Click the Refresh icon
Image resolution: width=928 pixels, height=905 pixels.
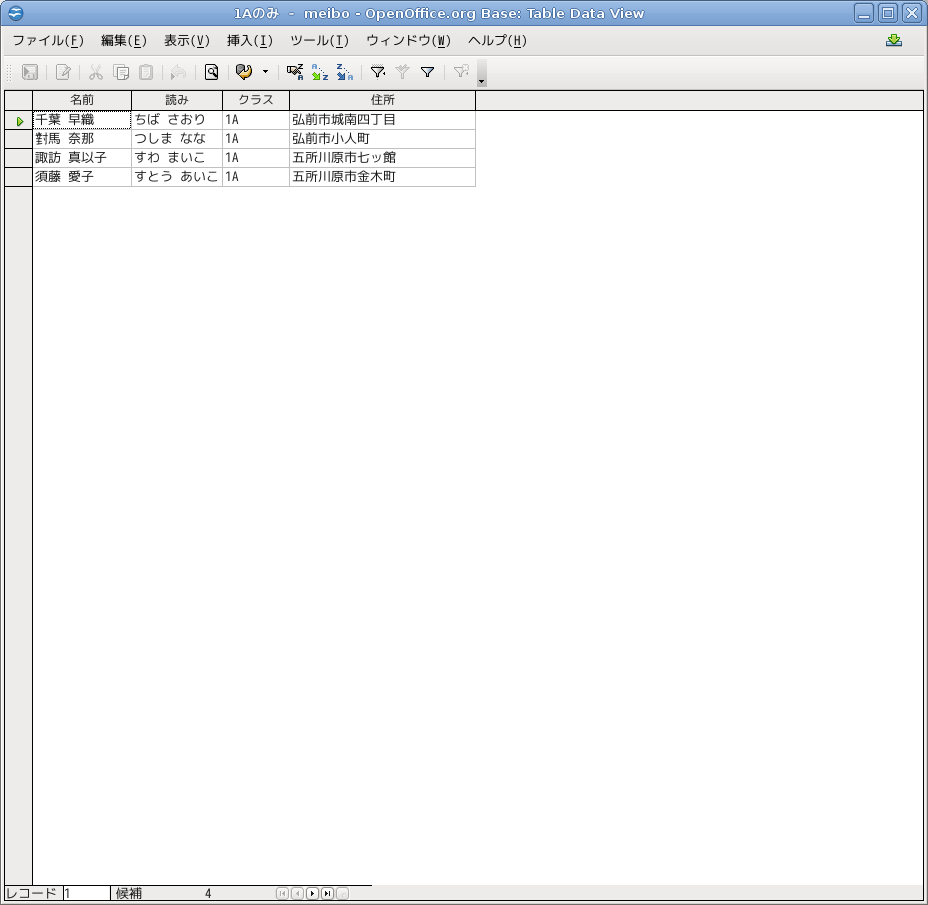244,72
